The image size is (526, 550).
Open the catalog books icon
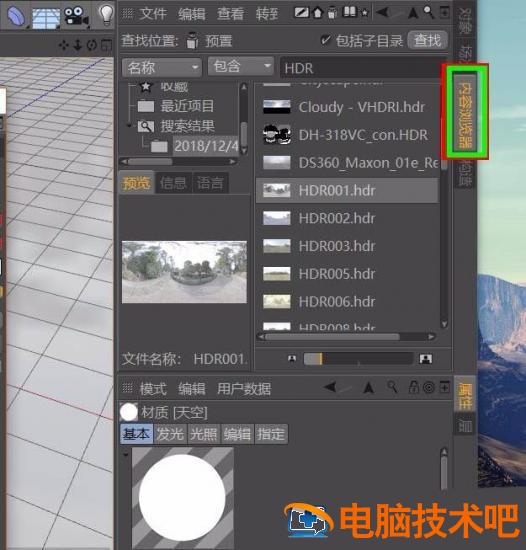(350, 12)
